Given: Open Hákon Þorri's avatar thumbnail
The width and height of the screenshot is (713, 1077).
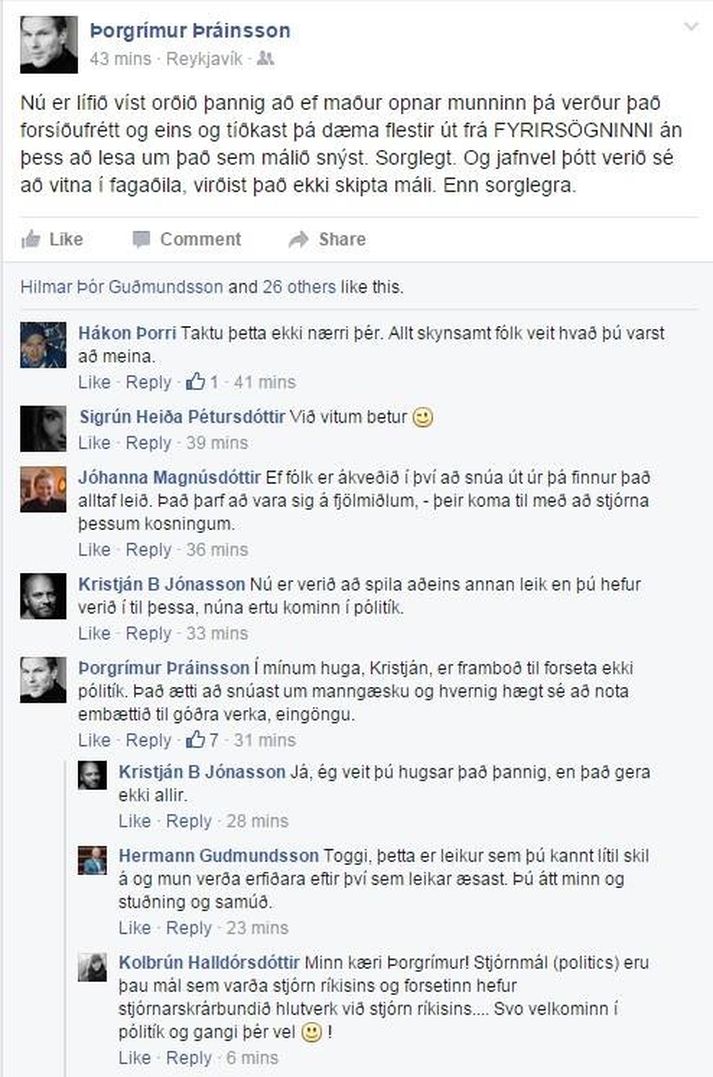Looking at the screenshot, I should pos(43,345).
